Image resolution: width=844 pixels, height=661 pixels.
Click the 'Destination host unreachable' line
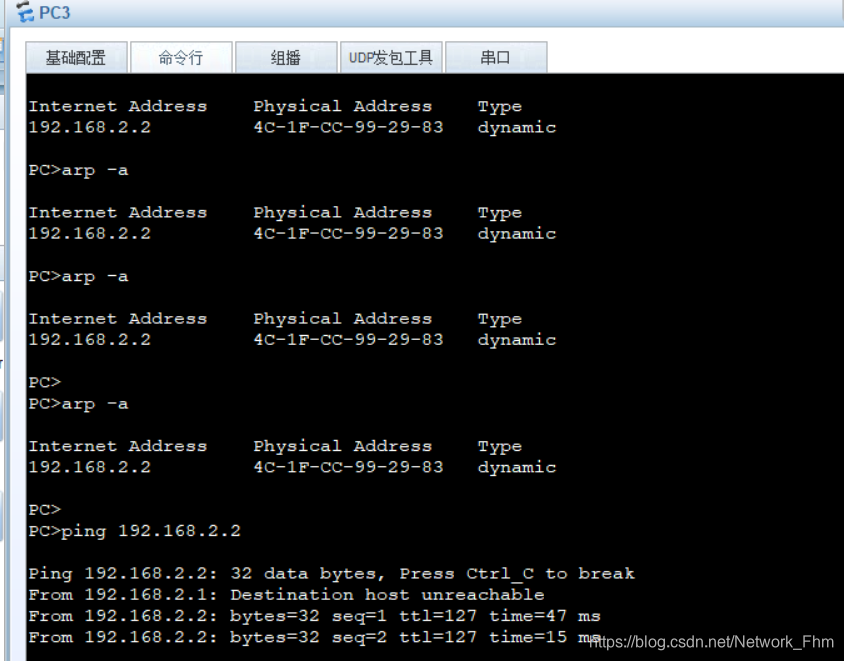286,595
